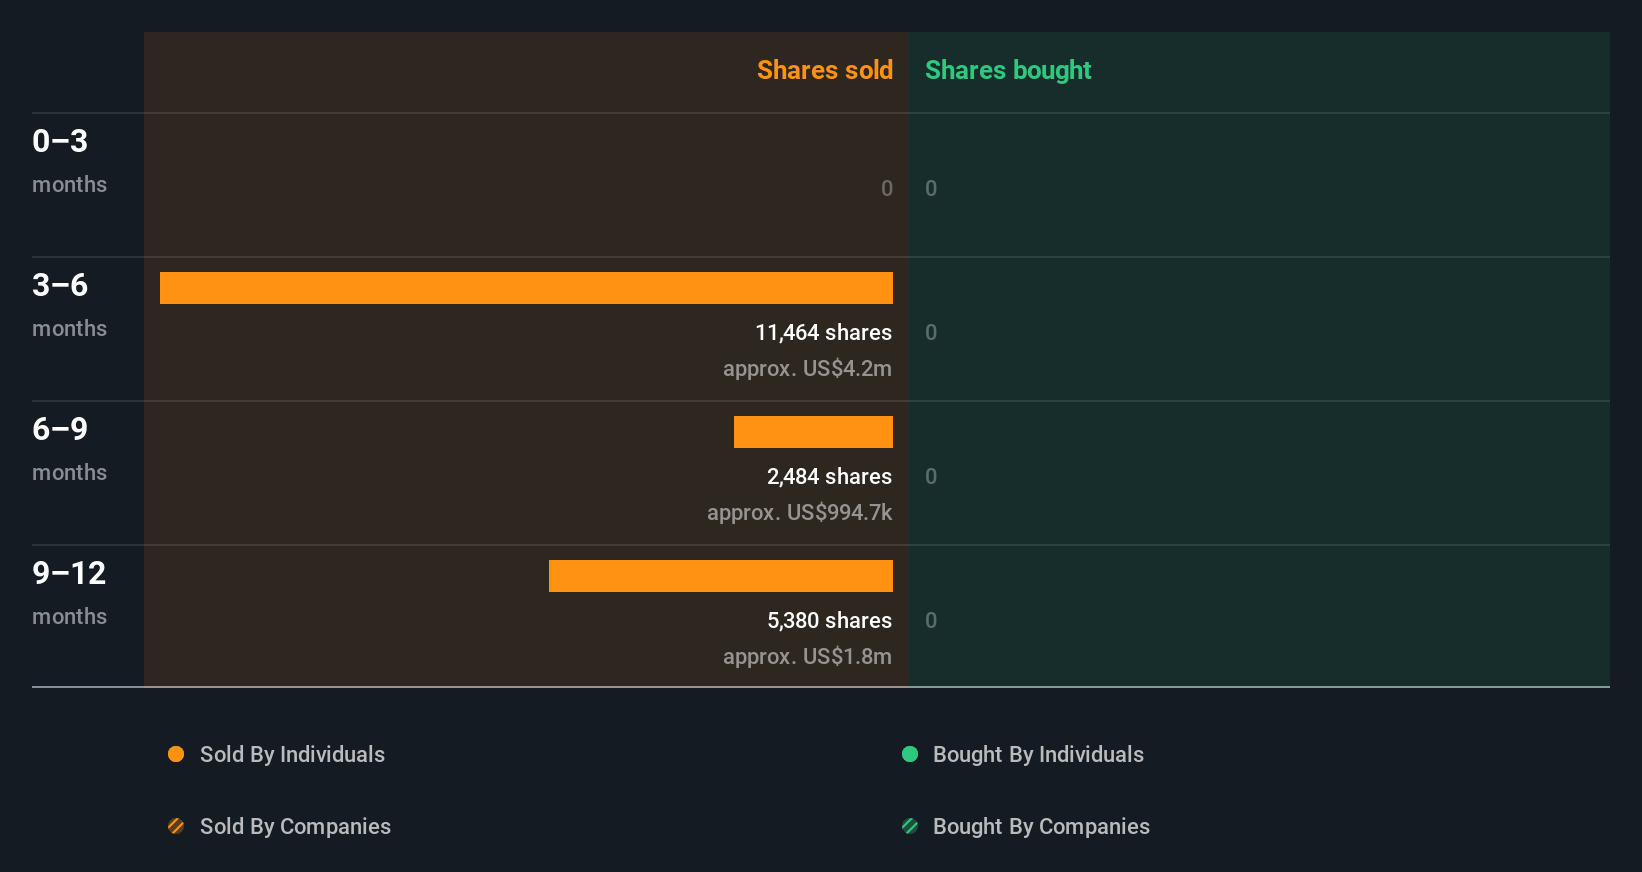The image size is (1642, 872).
Task: Select the Bought By Individuals legend label
Action: [x=1038, y=754]
